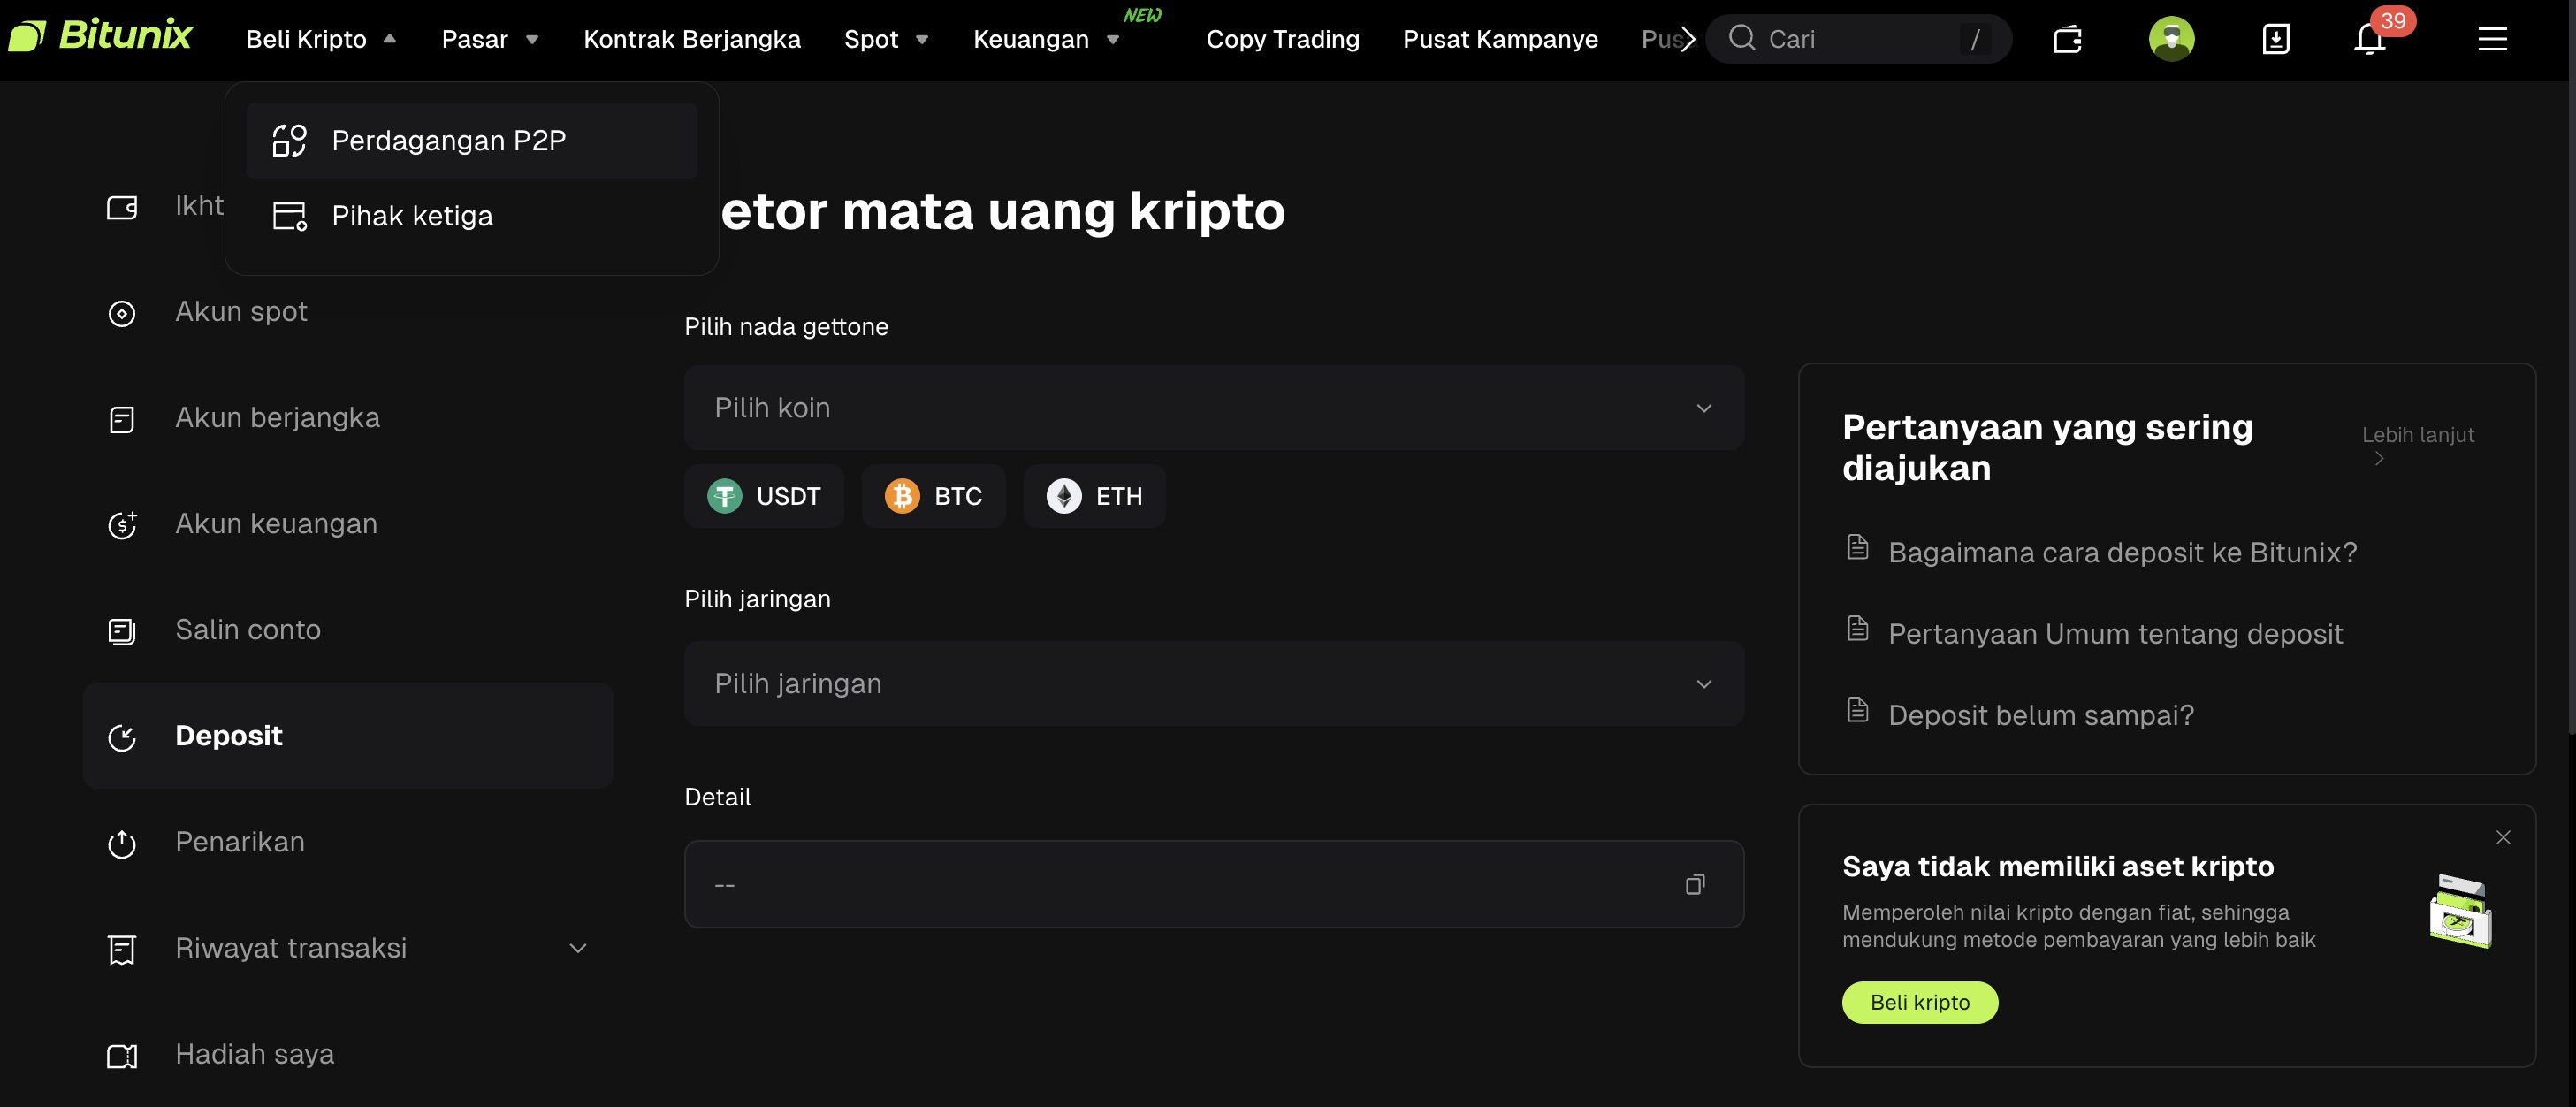
Task: Click the search bar to type a query
Action: pyautogui.click(x=1860, y=39)
